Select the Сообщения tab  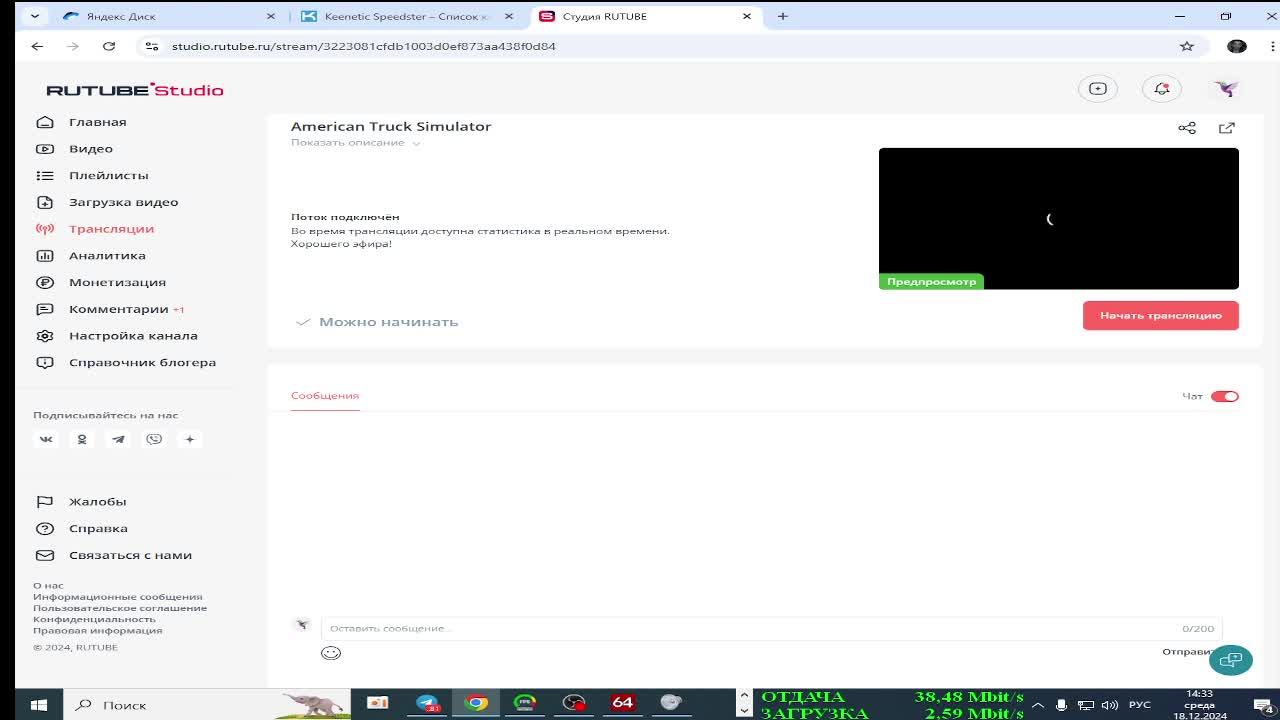[x=325, y=396]
